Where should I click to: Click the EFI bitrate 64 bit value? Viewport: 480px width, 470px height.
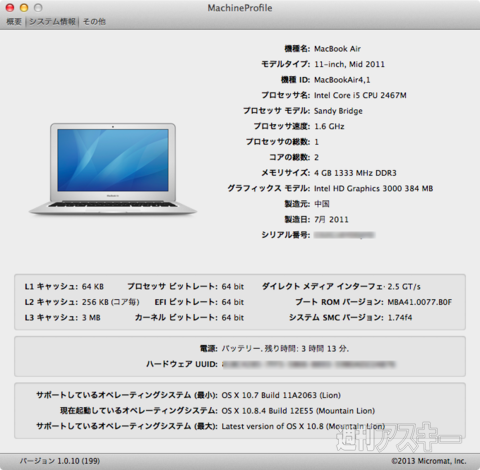click(x=233, y=302)
